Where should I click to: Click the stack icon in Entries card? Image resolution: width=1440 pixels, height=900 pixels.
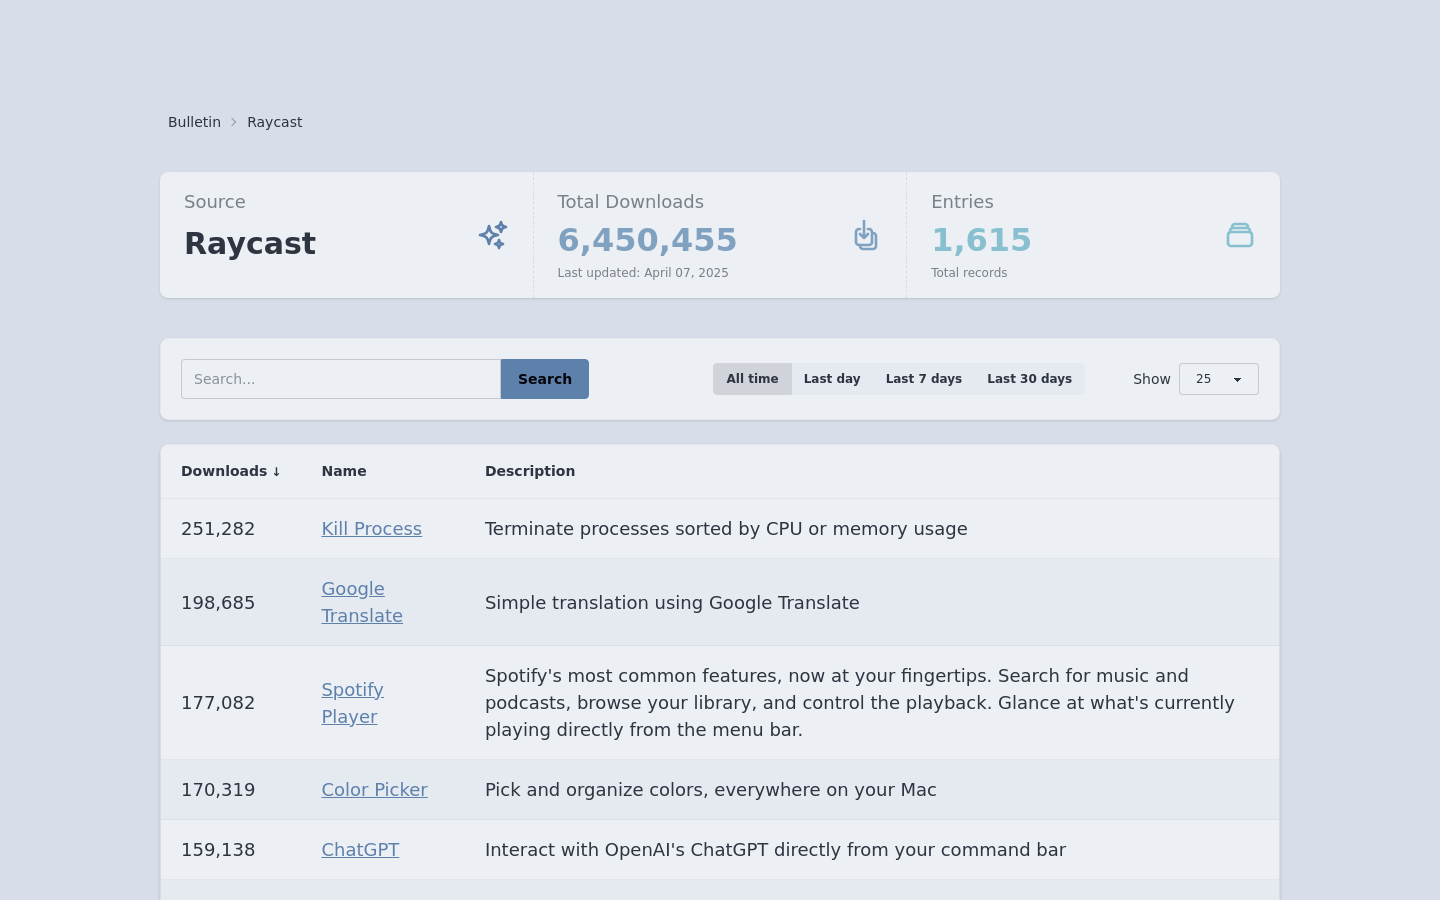(1240, 235)
